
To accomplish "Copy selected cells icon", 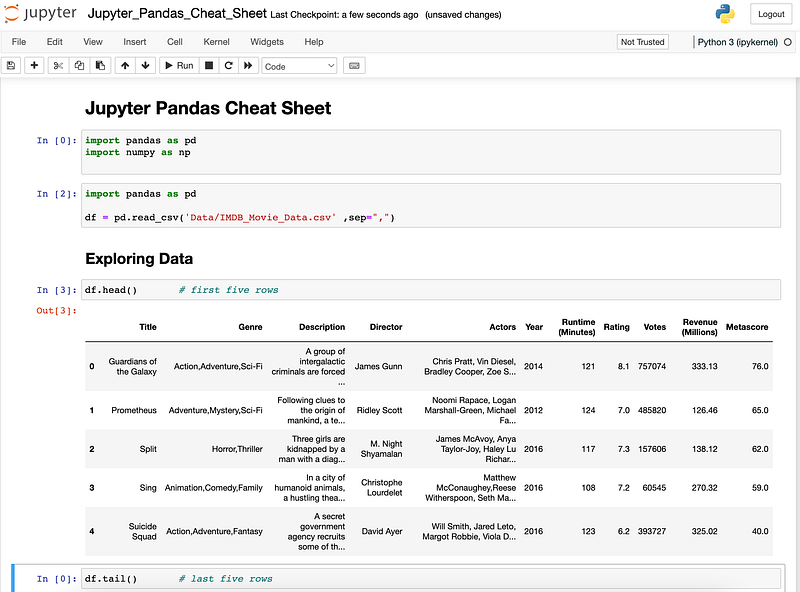I will coord(79,66).
